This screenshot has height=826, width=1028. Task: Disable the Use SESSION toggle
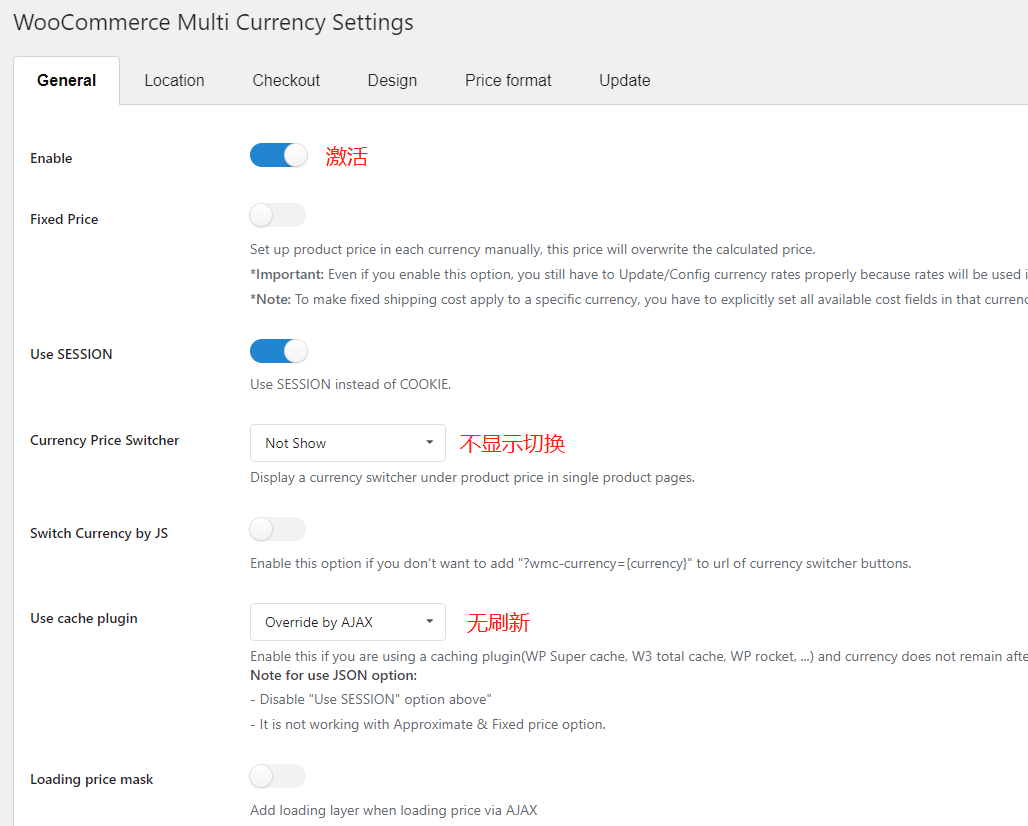[x=279, y=351]
